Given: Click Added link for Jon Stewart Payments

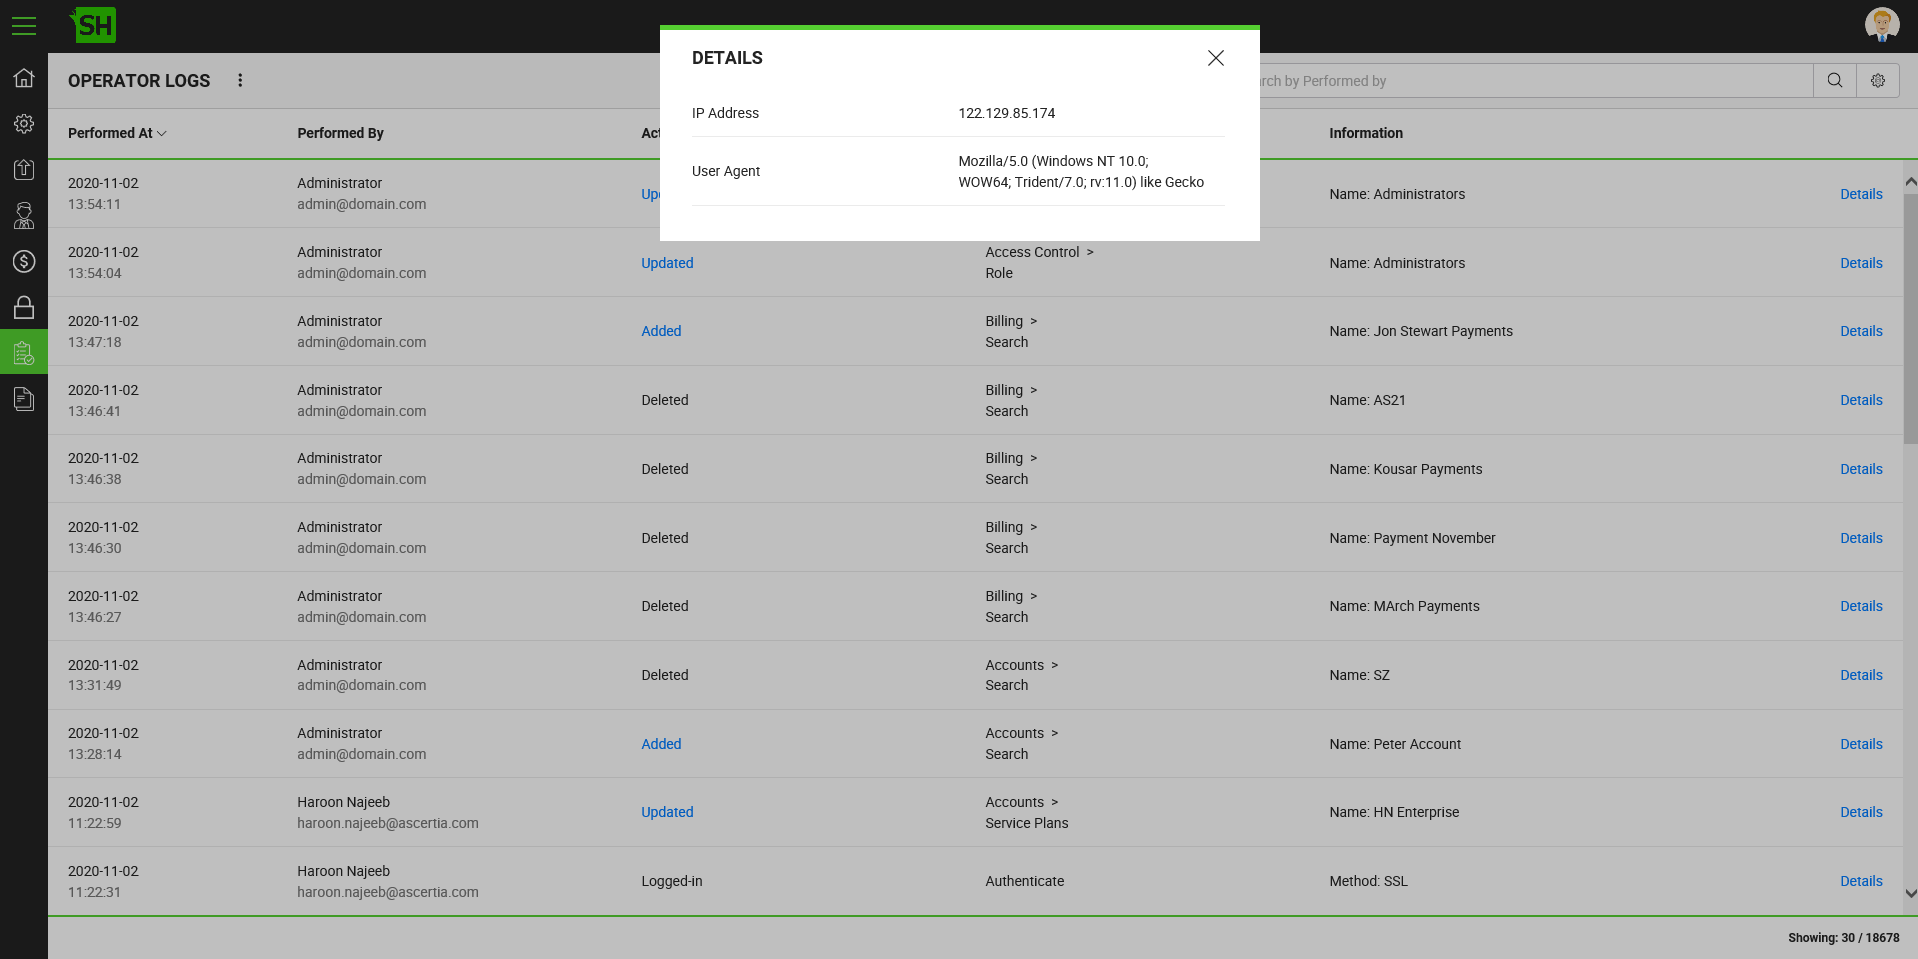Looking at the screenshot, I should (x=661, y=331).
